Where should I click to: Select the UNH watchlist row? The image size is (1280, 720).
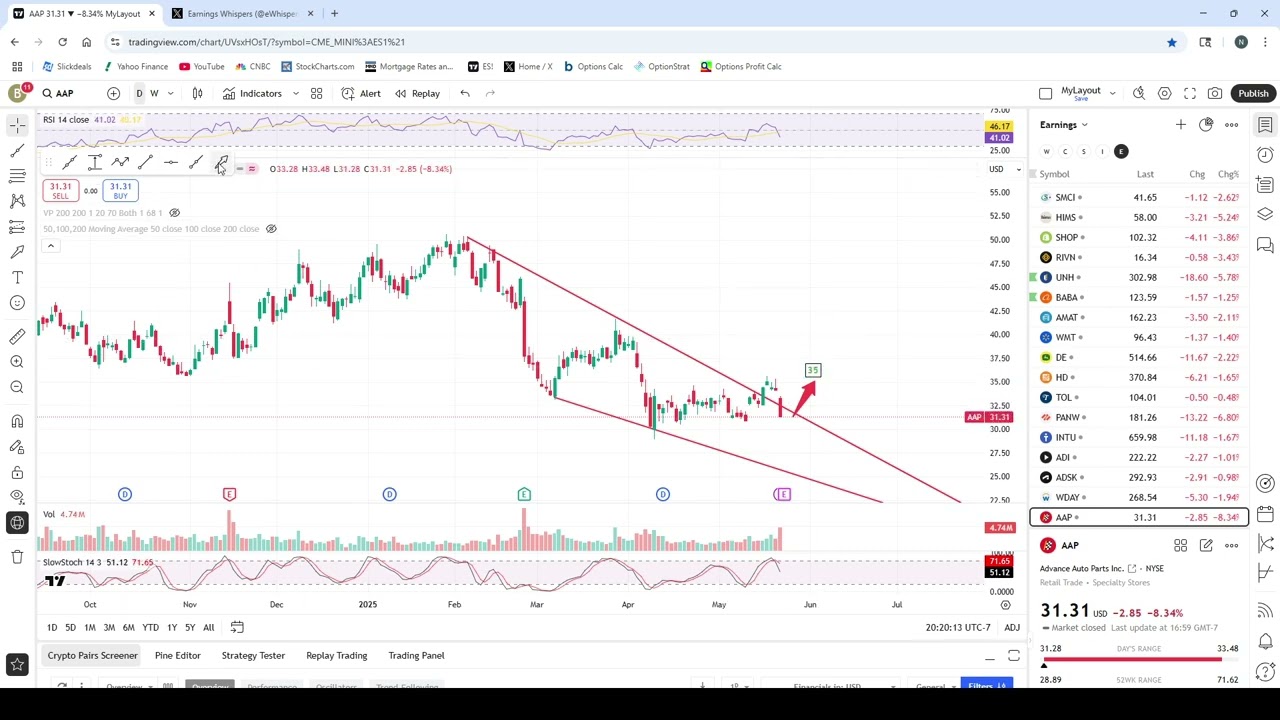1139,277
